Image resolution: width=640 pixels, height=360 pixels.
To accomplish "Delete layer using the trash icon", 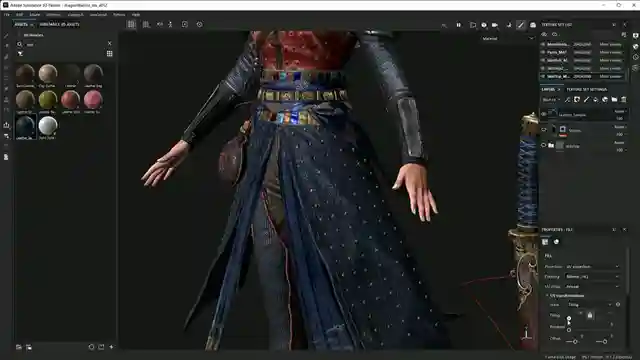I will coord(624,100).
